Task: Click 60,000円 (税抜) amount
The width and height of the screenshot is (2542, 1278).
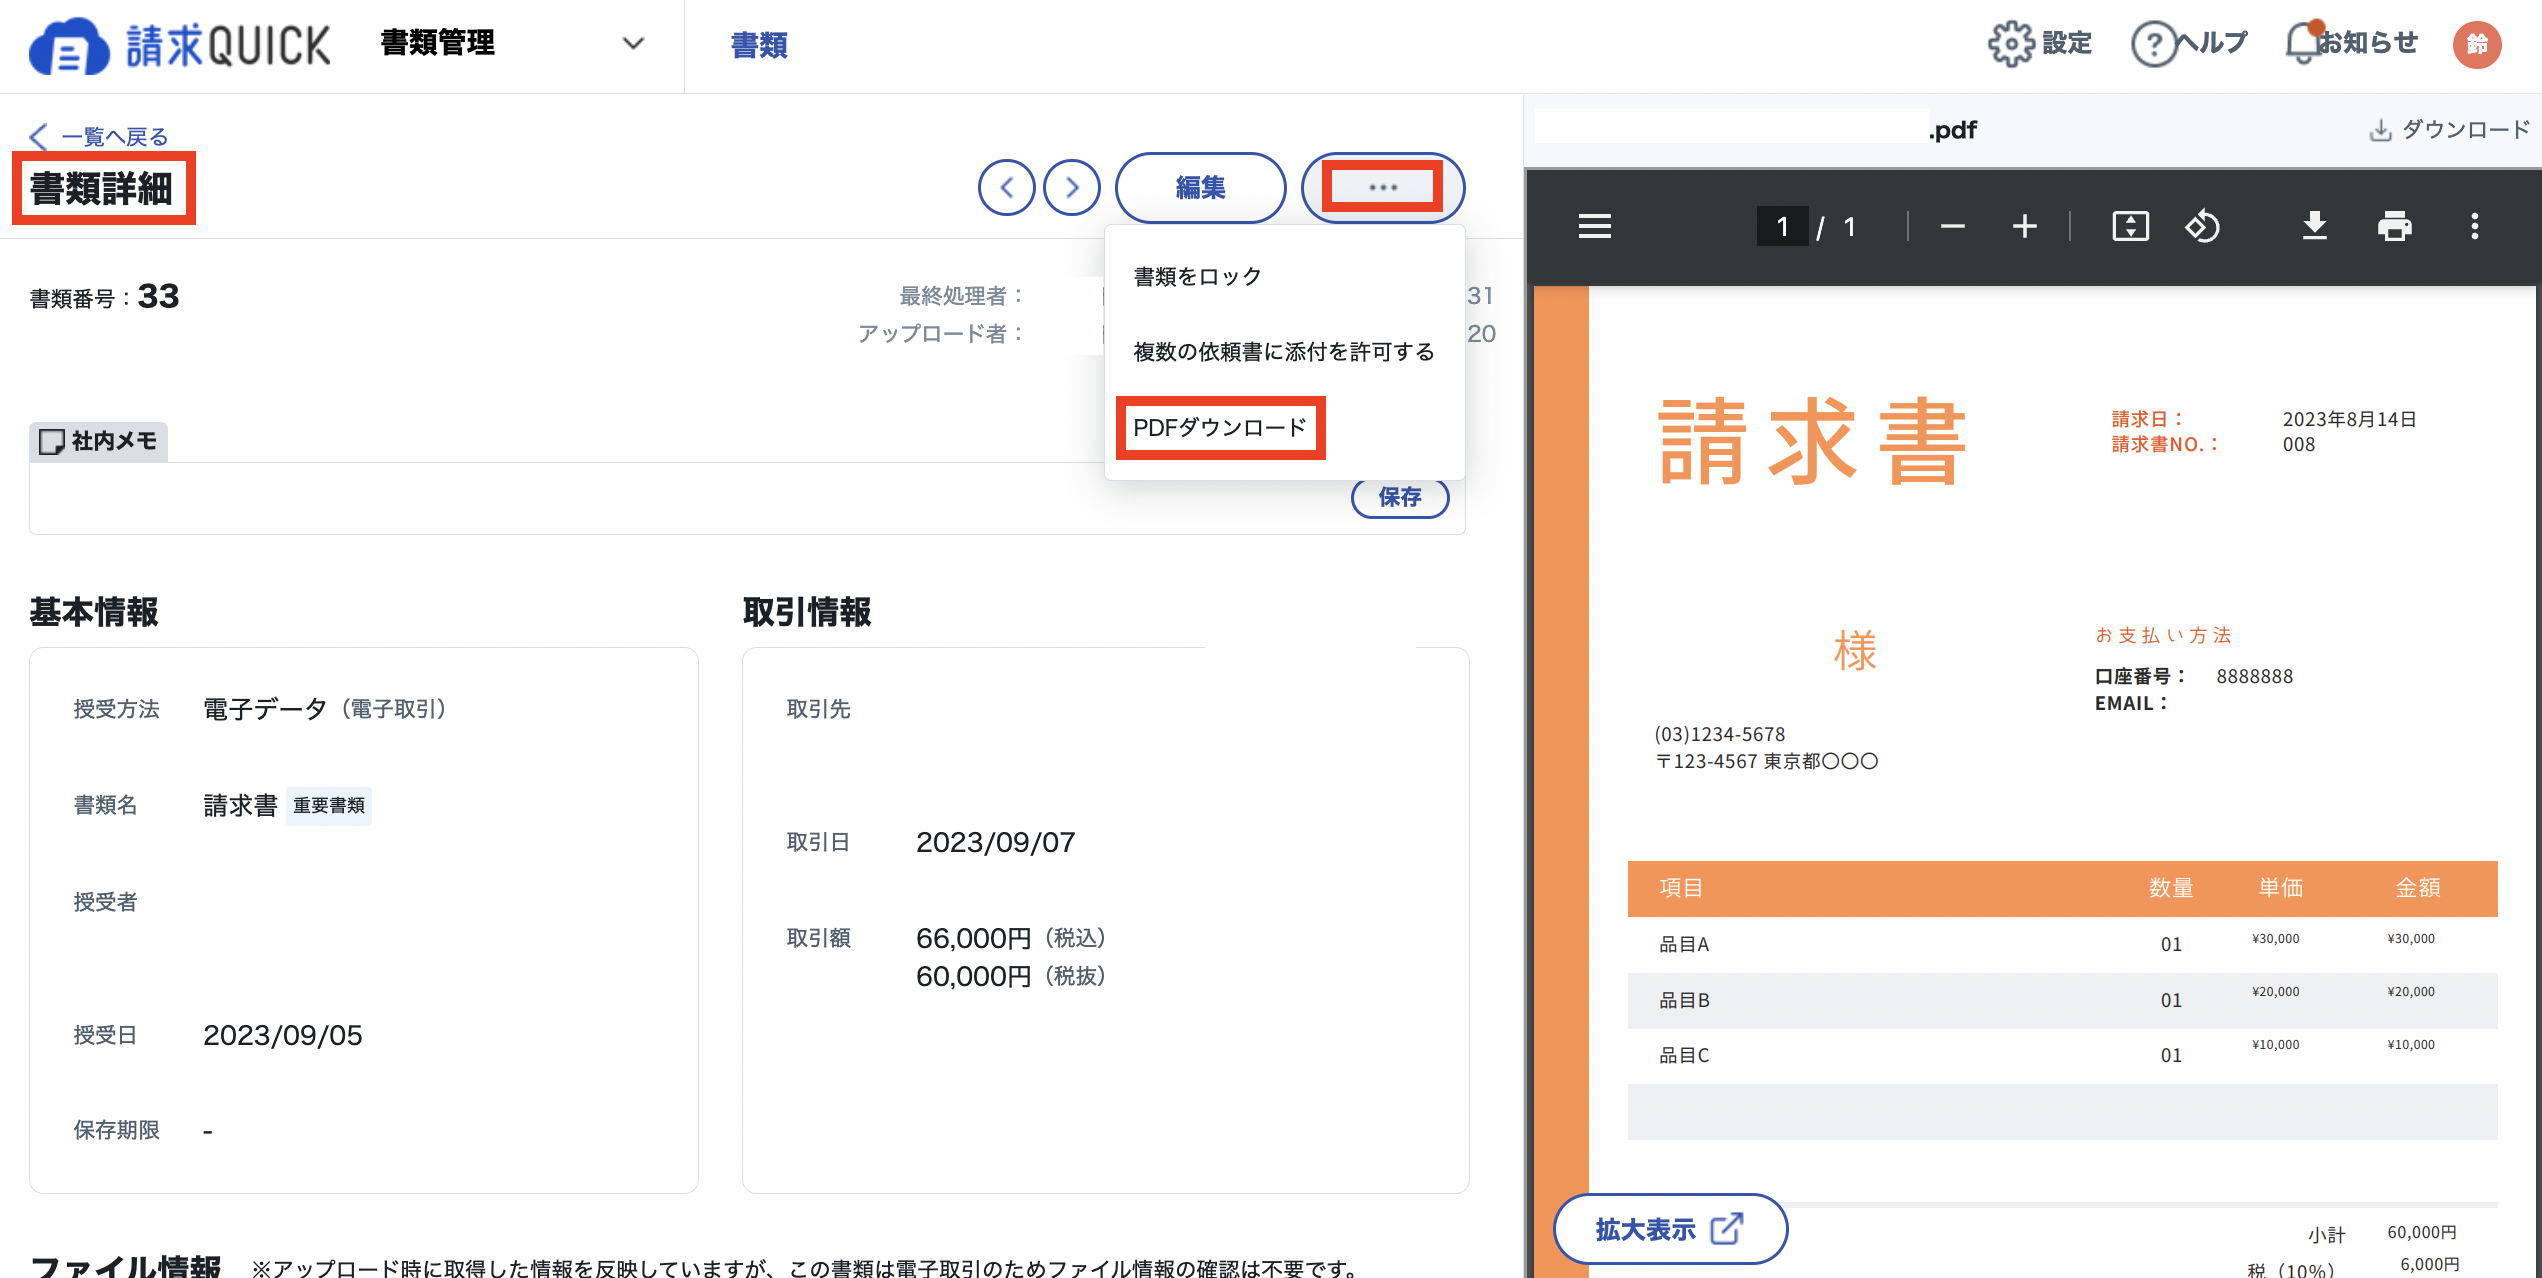Action: [1010, 976]
